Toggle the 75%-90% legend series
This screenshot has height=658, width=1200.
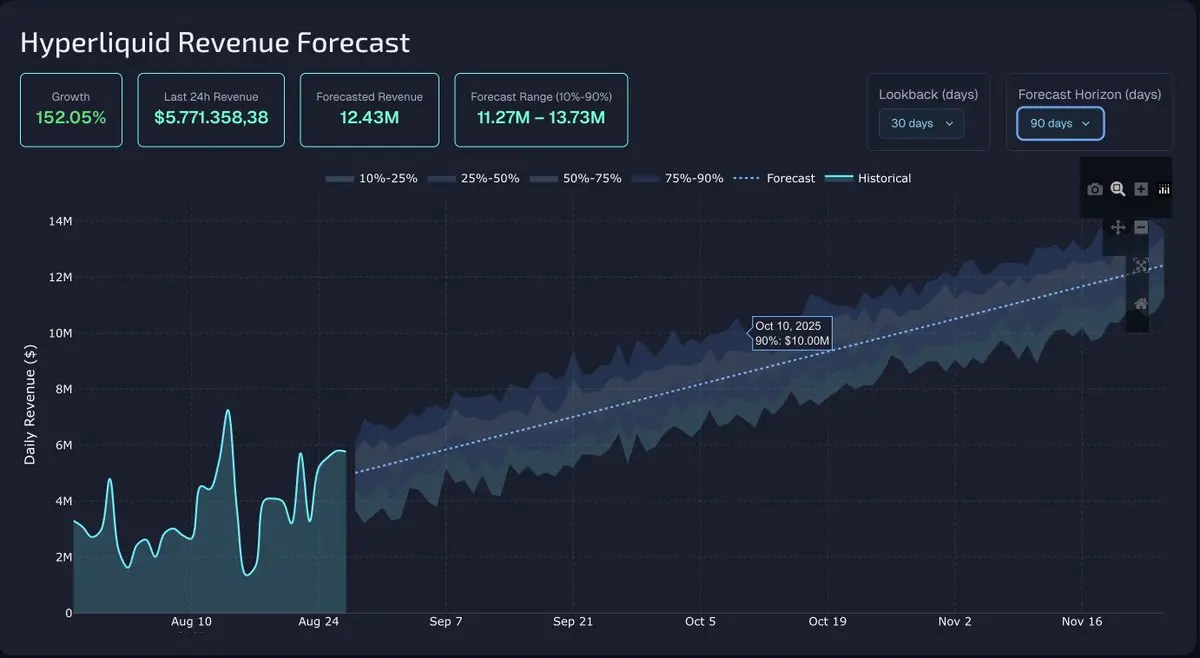(x=678, y=178)
